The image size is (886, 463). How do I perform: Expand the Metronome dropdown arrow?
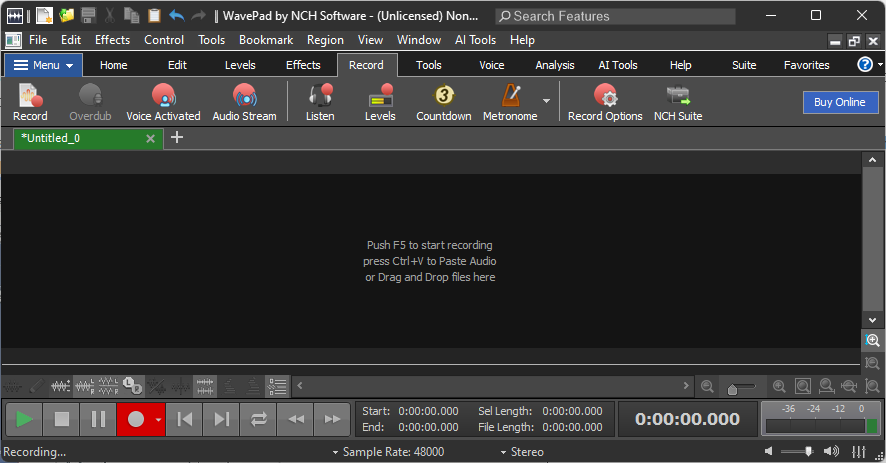click(x=546, y=101)
